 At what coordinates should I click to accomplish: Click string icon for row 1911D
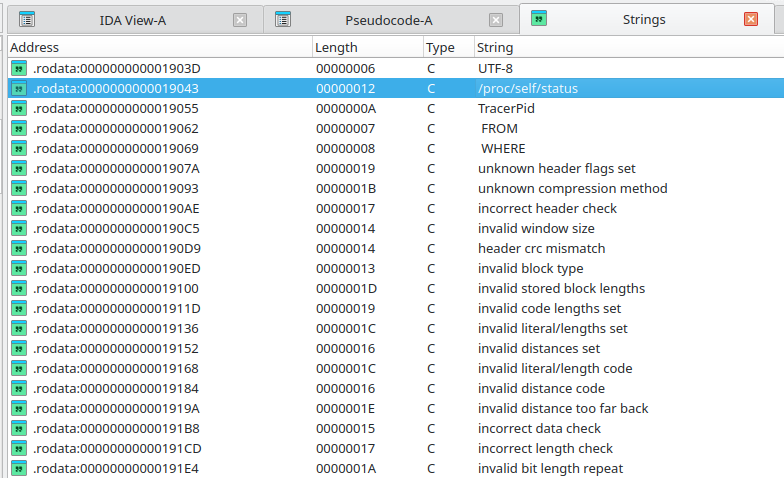[19, 308]
